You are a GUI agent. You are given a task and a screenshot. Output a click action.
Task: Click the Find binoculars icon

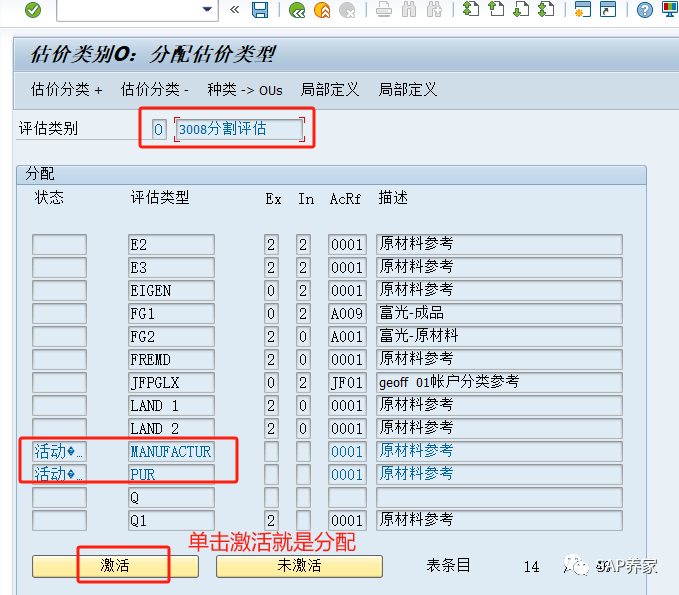tap(409, 10)
